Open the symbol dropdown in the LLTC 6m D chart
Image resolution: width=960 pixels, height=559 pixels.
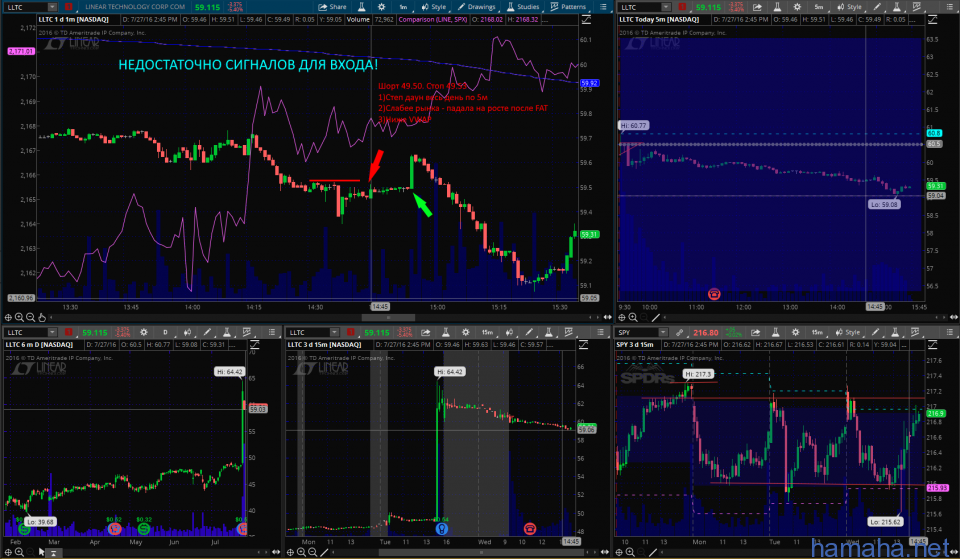[x=52, y=332]
